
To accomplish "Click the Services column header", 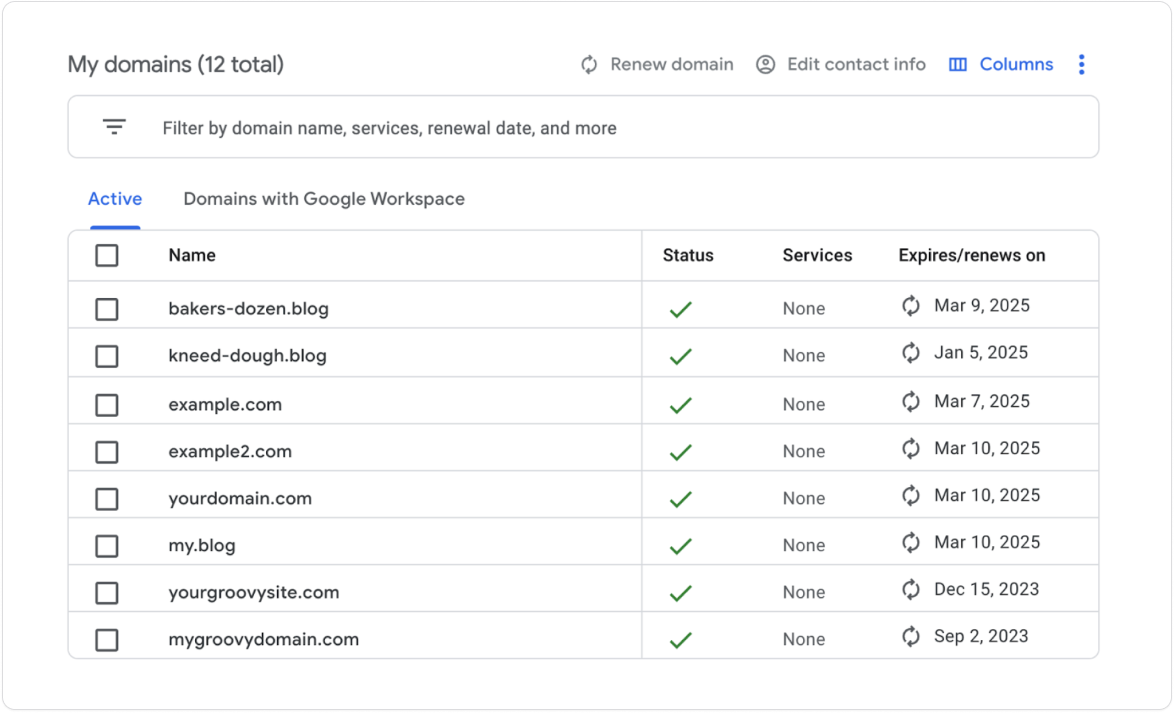I will (817, 255).
